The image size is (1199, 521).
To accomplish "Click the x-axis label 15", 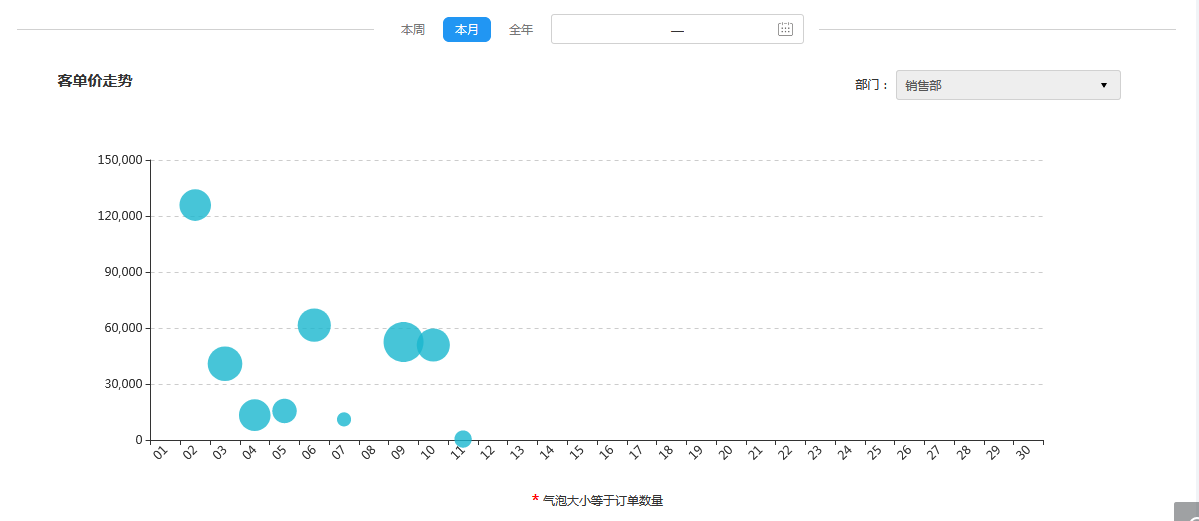I will [577, 451].
